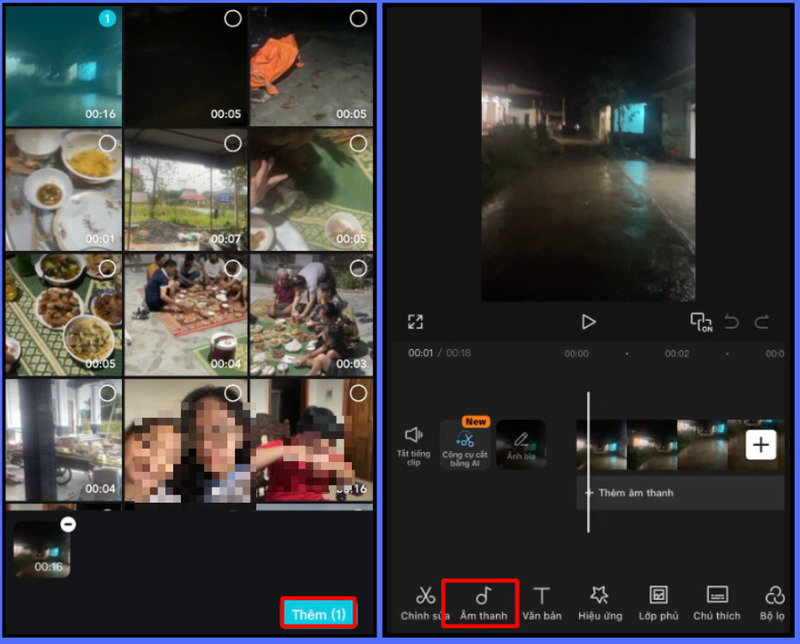Select the Chỉnh sửa scissors tool
Image resolution: width=800 pixels, height=644 pixels.
click(425, 602)
